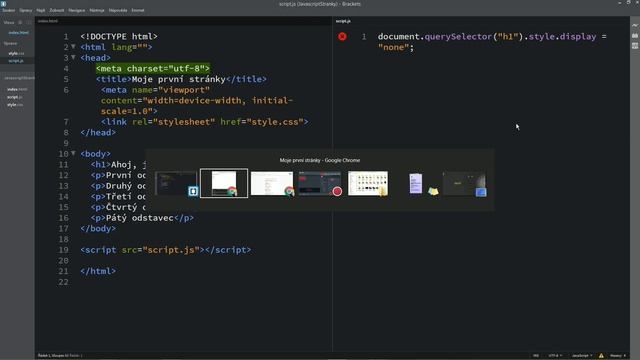Select Brackets window thumbnail in task switcher
Screen dimensions: 640x360
[x=176, y=183]
